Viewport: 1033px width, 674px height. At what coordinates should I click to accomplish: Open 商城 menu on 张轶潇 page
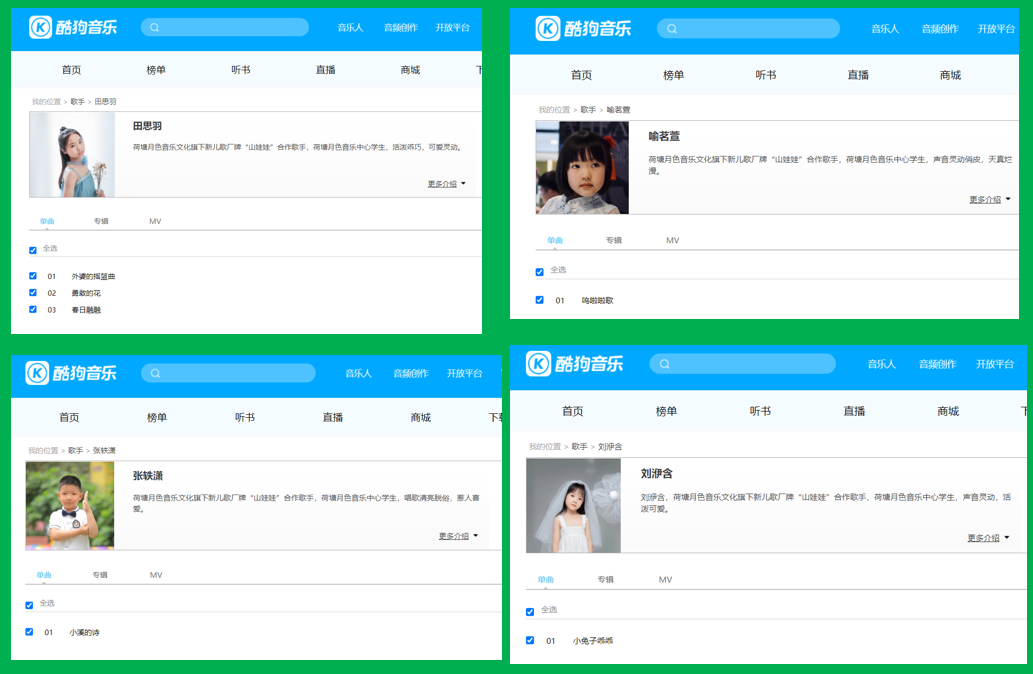[420, 417]
